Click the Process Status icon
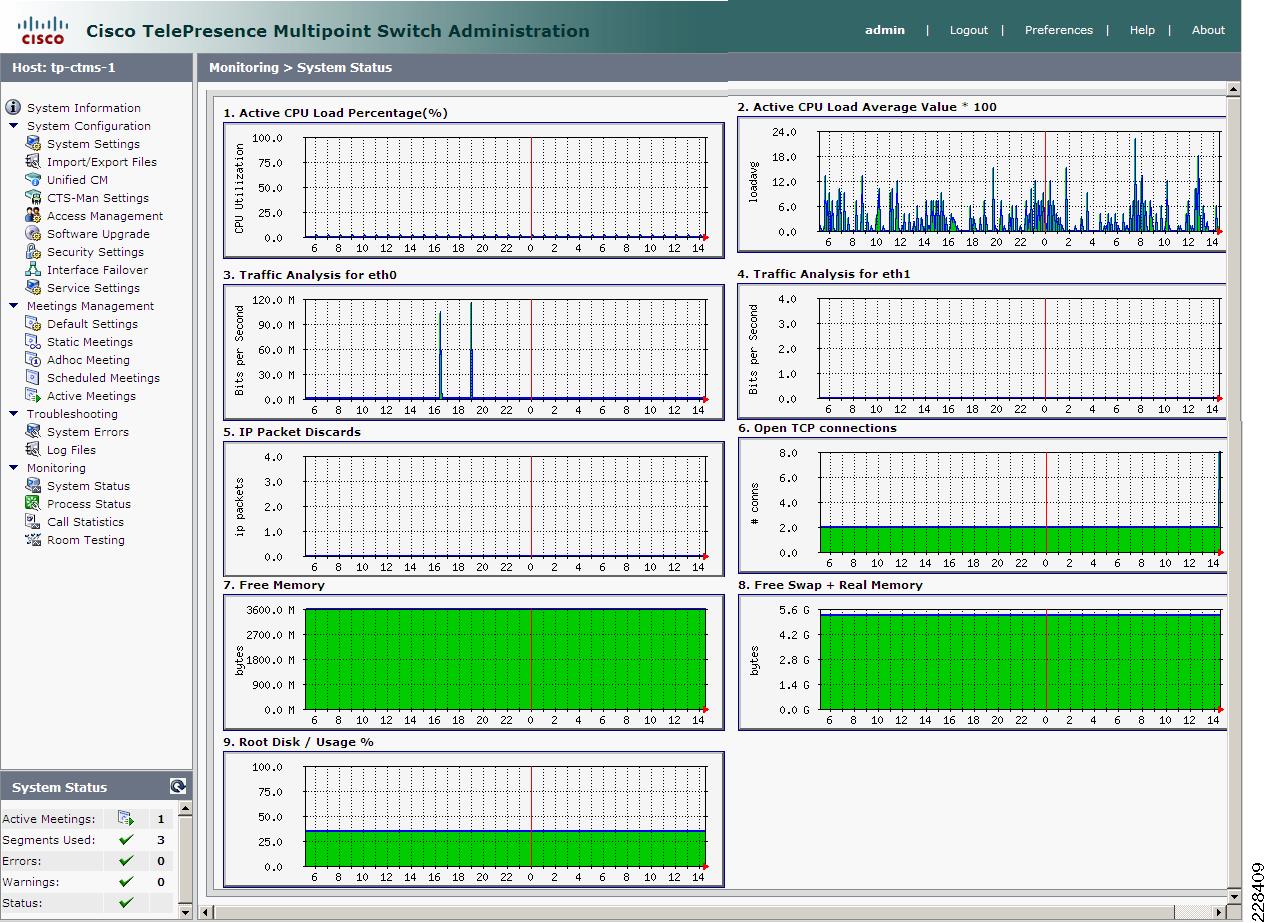The width and height of the screenshot is (1266, 923). tap(33, 504)
